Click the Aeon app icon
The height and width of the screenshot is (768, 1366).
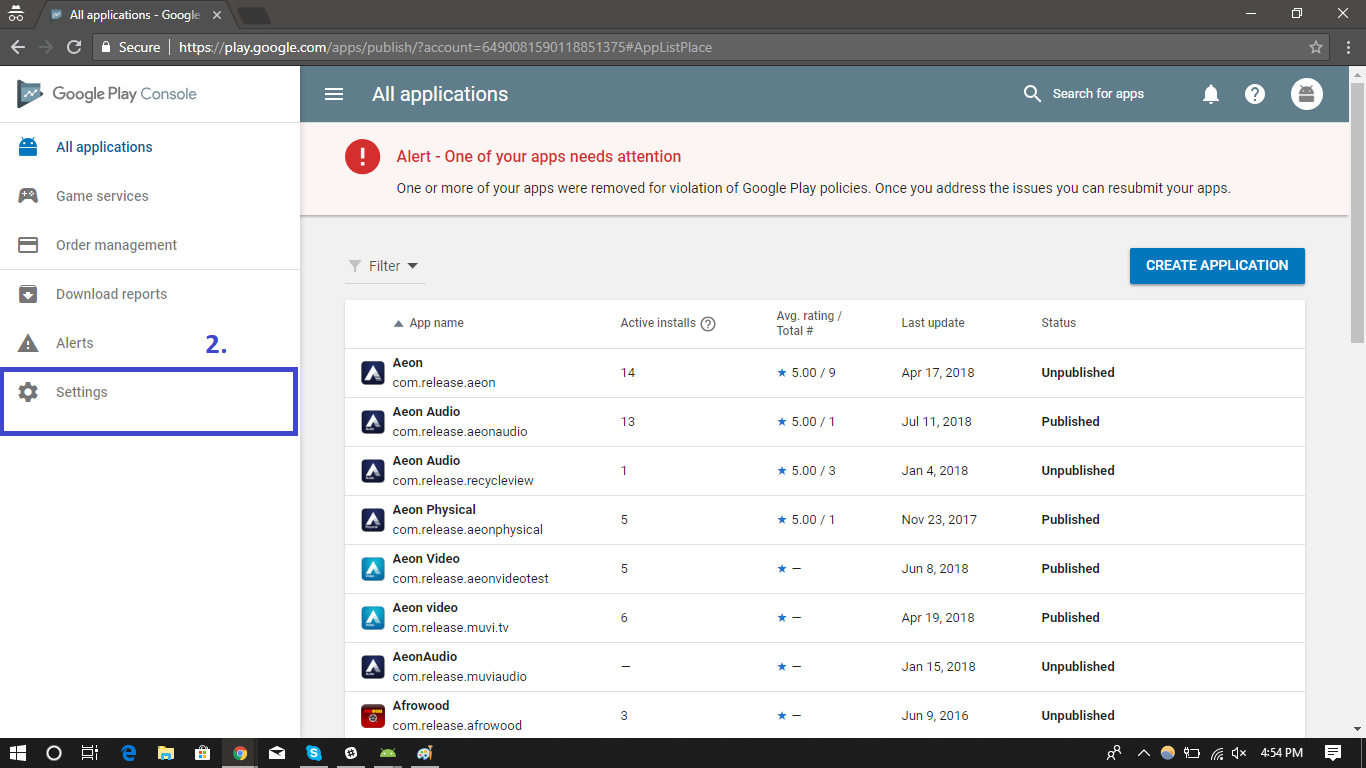coord(373,373)
